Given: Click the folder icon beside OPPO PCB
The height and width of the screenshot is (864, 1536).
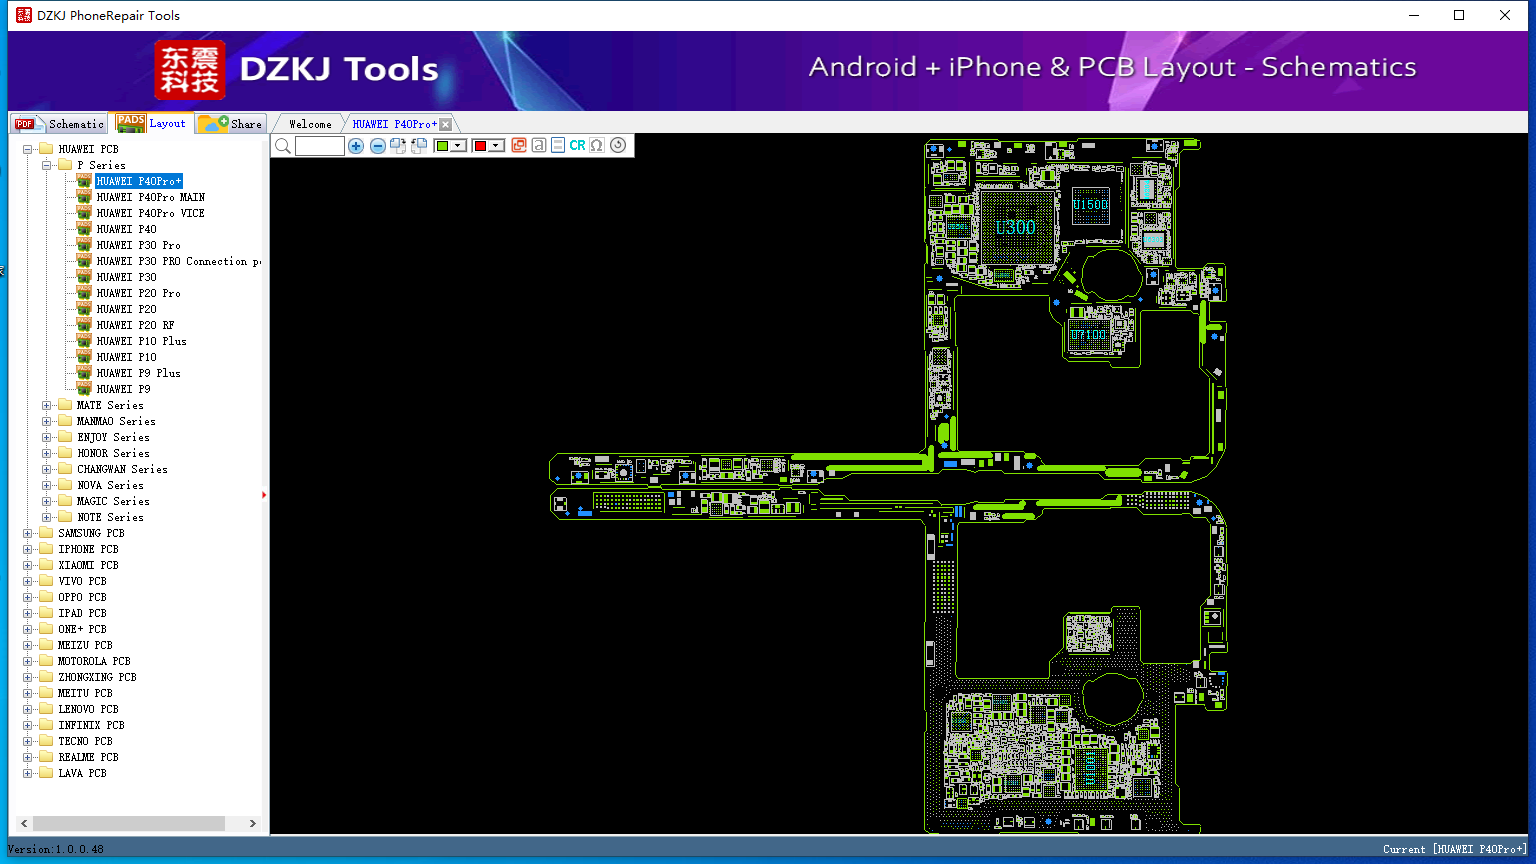Looking at the screenshot, I should tap(46, 597).
